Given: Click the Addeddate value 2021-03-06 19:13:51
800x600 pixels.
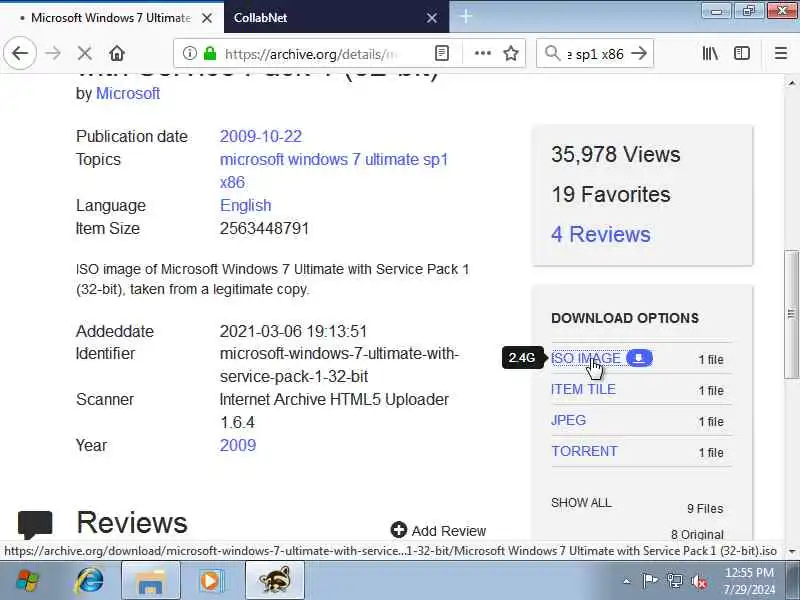Looking at the screenshot, I should tap(293, 331).
